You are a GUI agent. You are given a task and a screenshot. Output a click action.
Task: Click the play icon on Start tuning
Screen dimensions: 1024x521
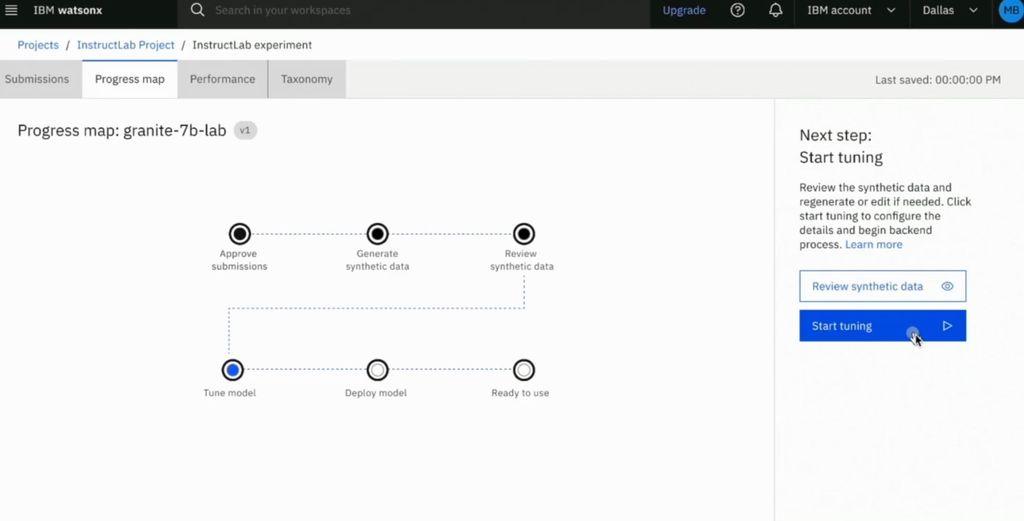click(948, 326)
